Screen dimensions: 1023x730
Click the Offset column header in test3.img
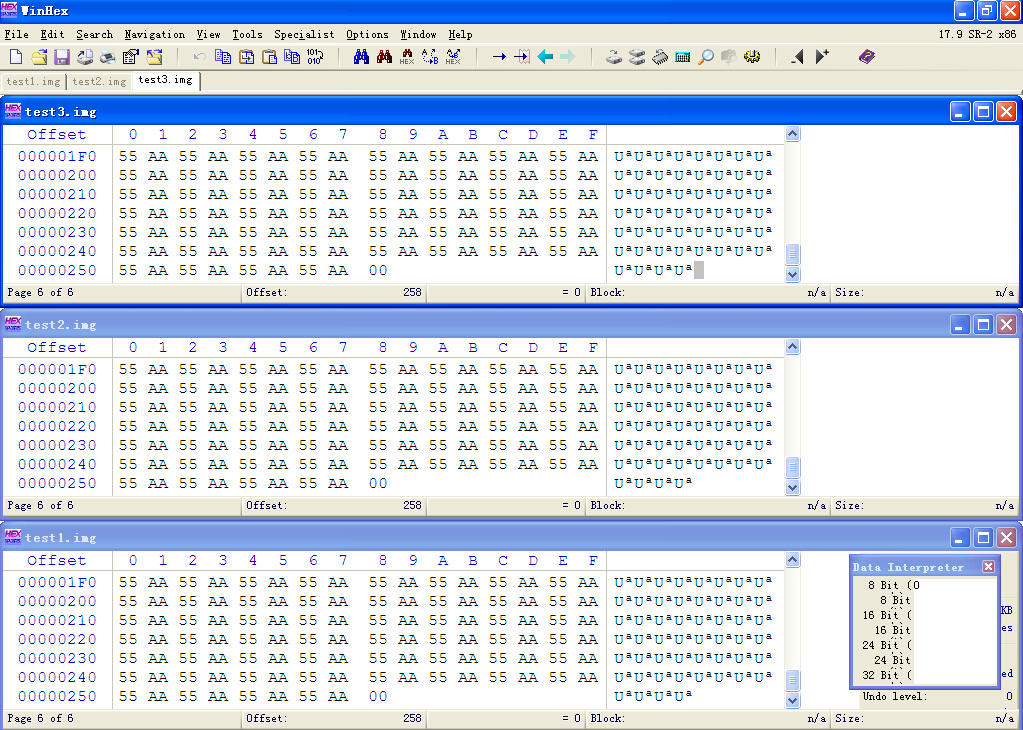[57, 134]
